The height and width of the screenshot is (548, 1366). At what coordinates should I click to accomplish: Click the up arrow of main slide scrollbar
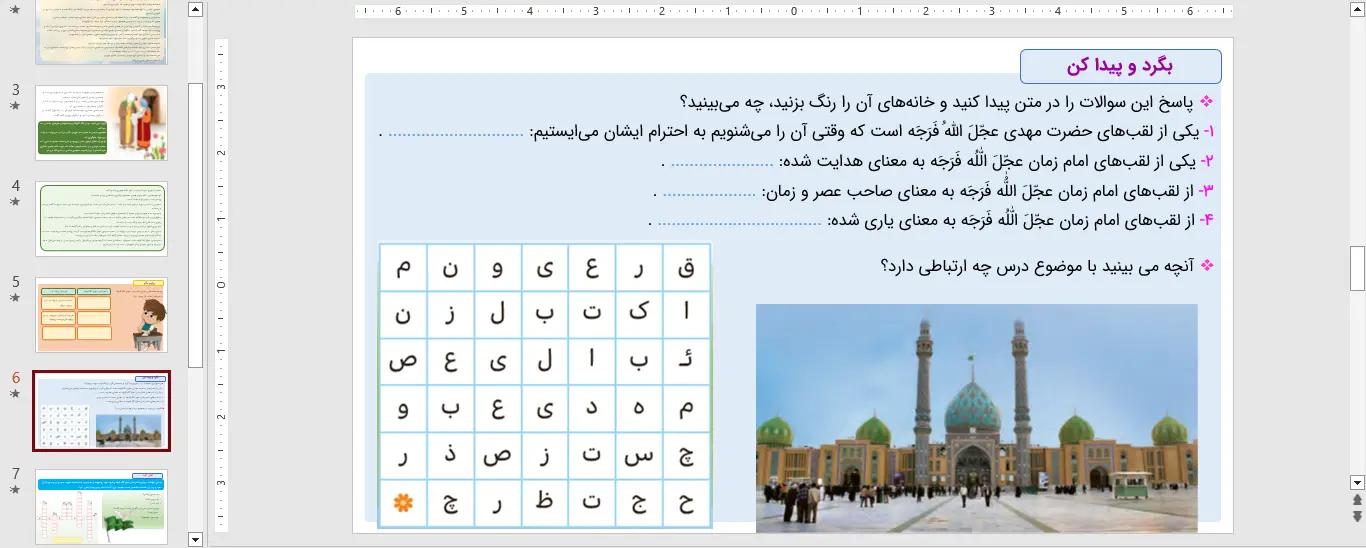click(x=1357, y=10)
